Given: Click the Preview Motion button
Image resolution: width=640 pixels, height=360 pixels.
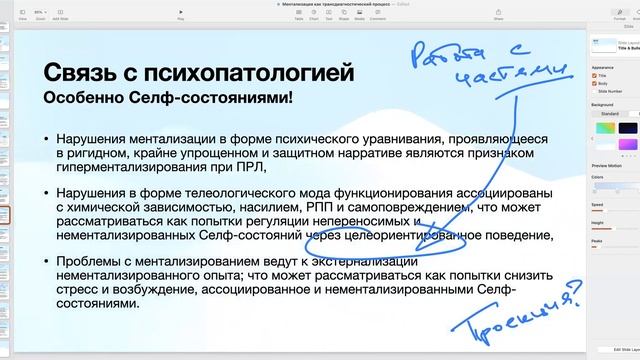Looking at the screenshot, I should coord(607,166).
